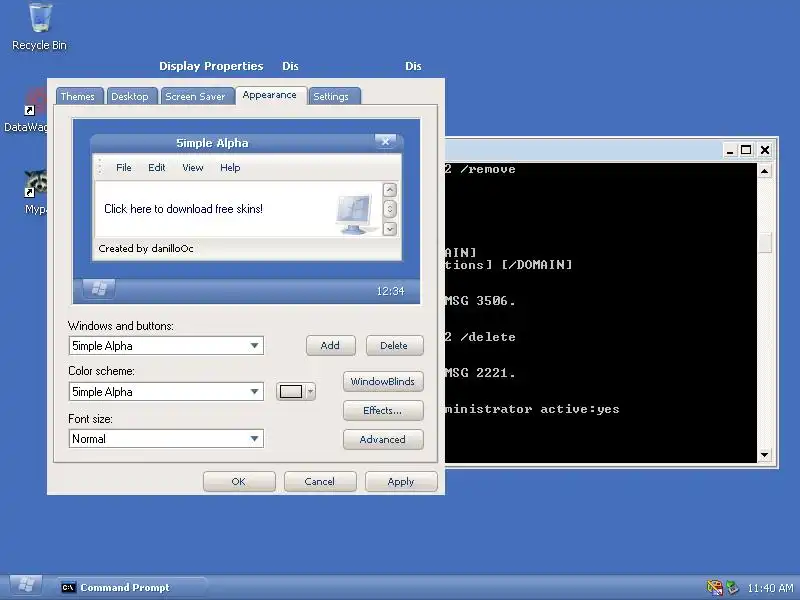The width and height of the screenshot is (800, 600).
Task: Click View in the preview menu
Action: 193,167
